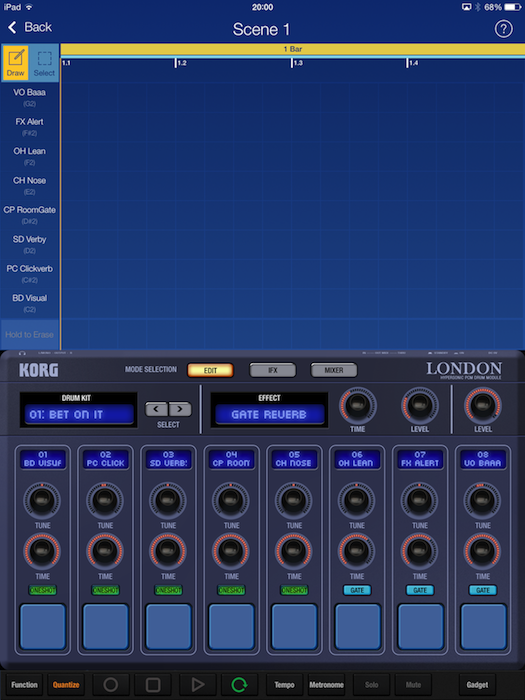Go Back with the top-left arrow
525x700 pixels.
pos(29,27)
